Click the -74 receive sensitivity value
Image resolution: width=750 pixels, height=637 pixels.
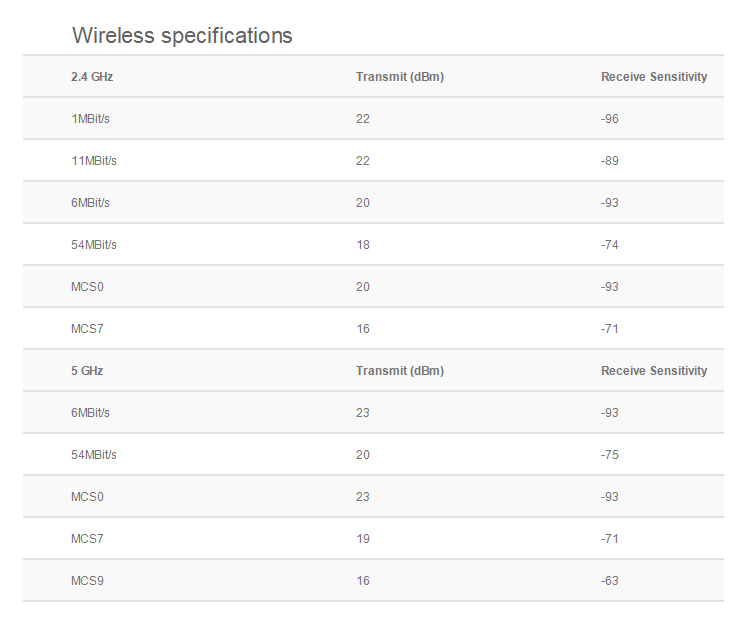(610, 245)
